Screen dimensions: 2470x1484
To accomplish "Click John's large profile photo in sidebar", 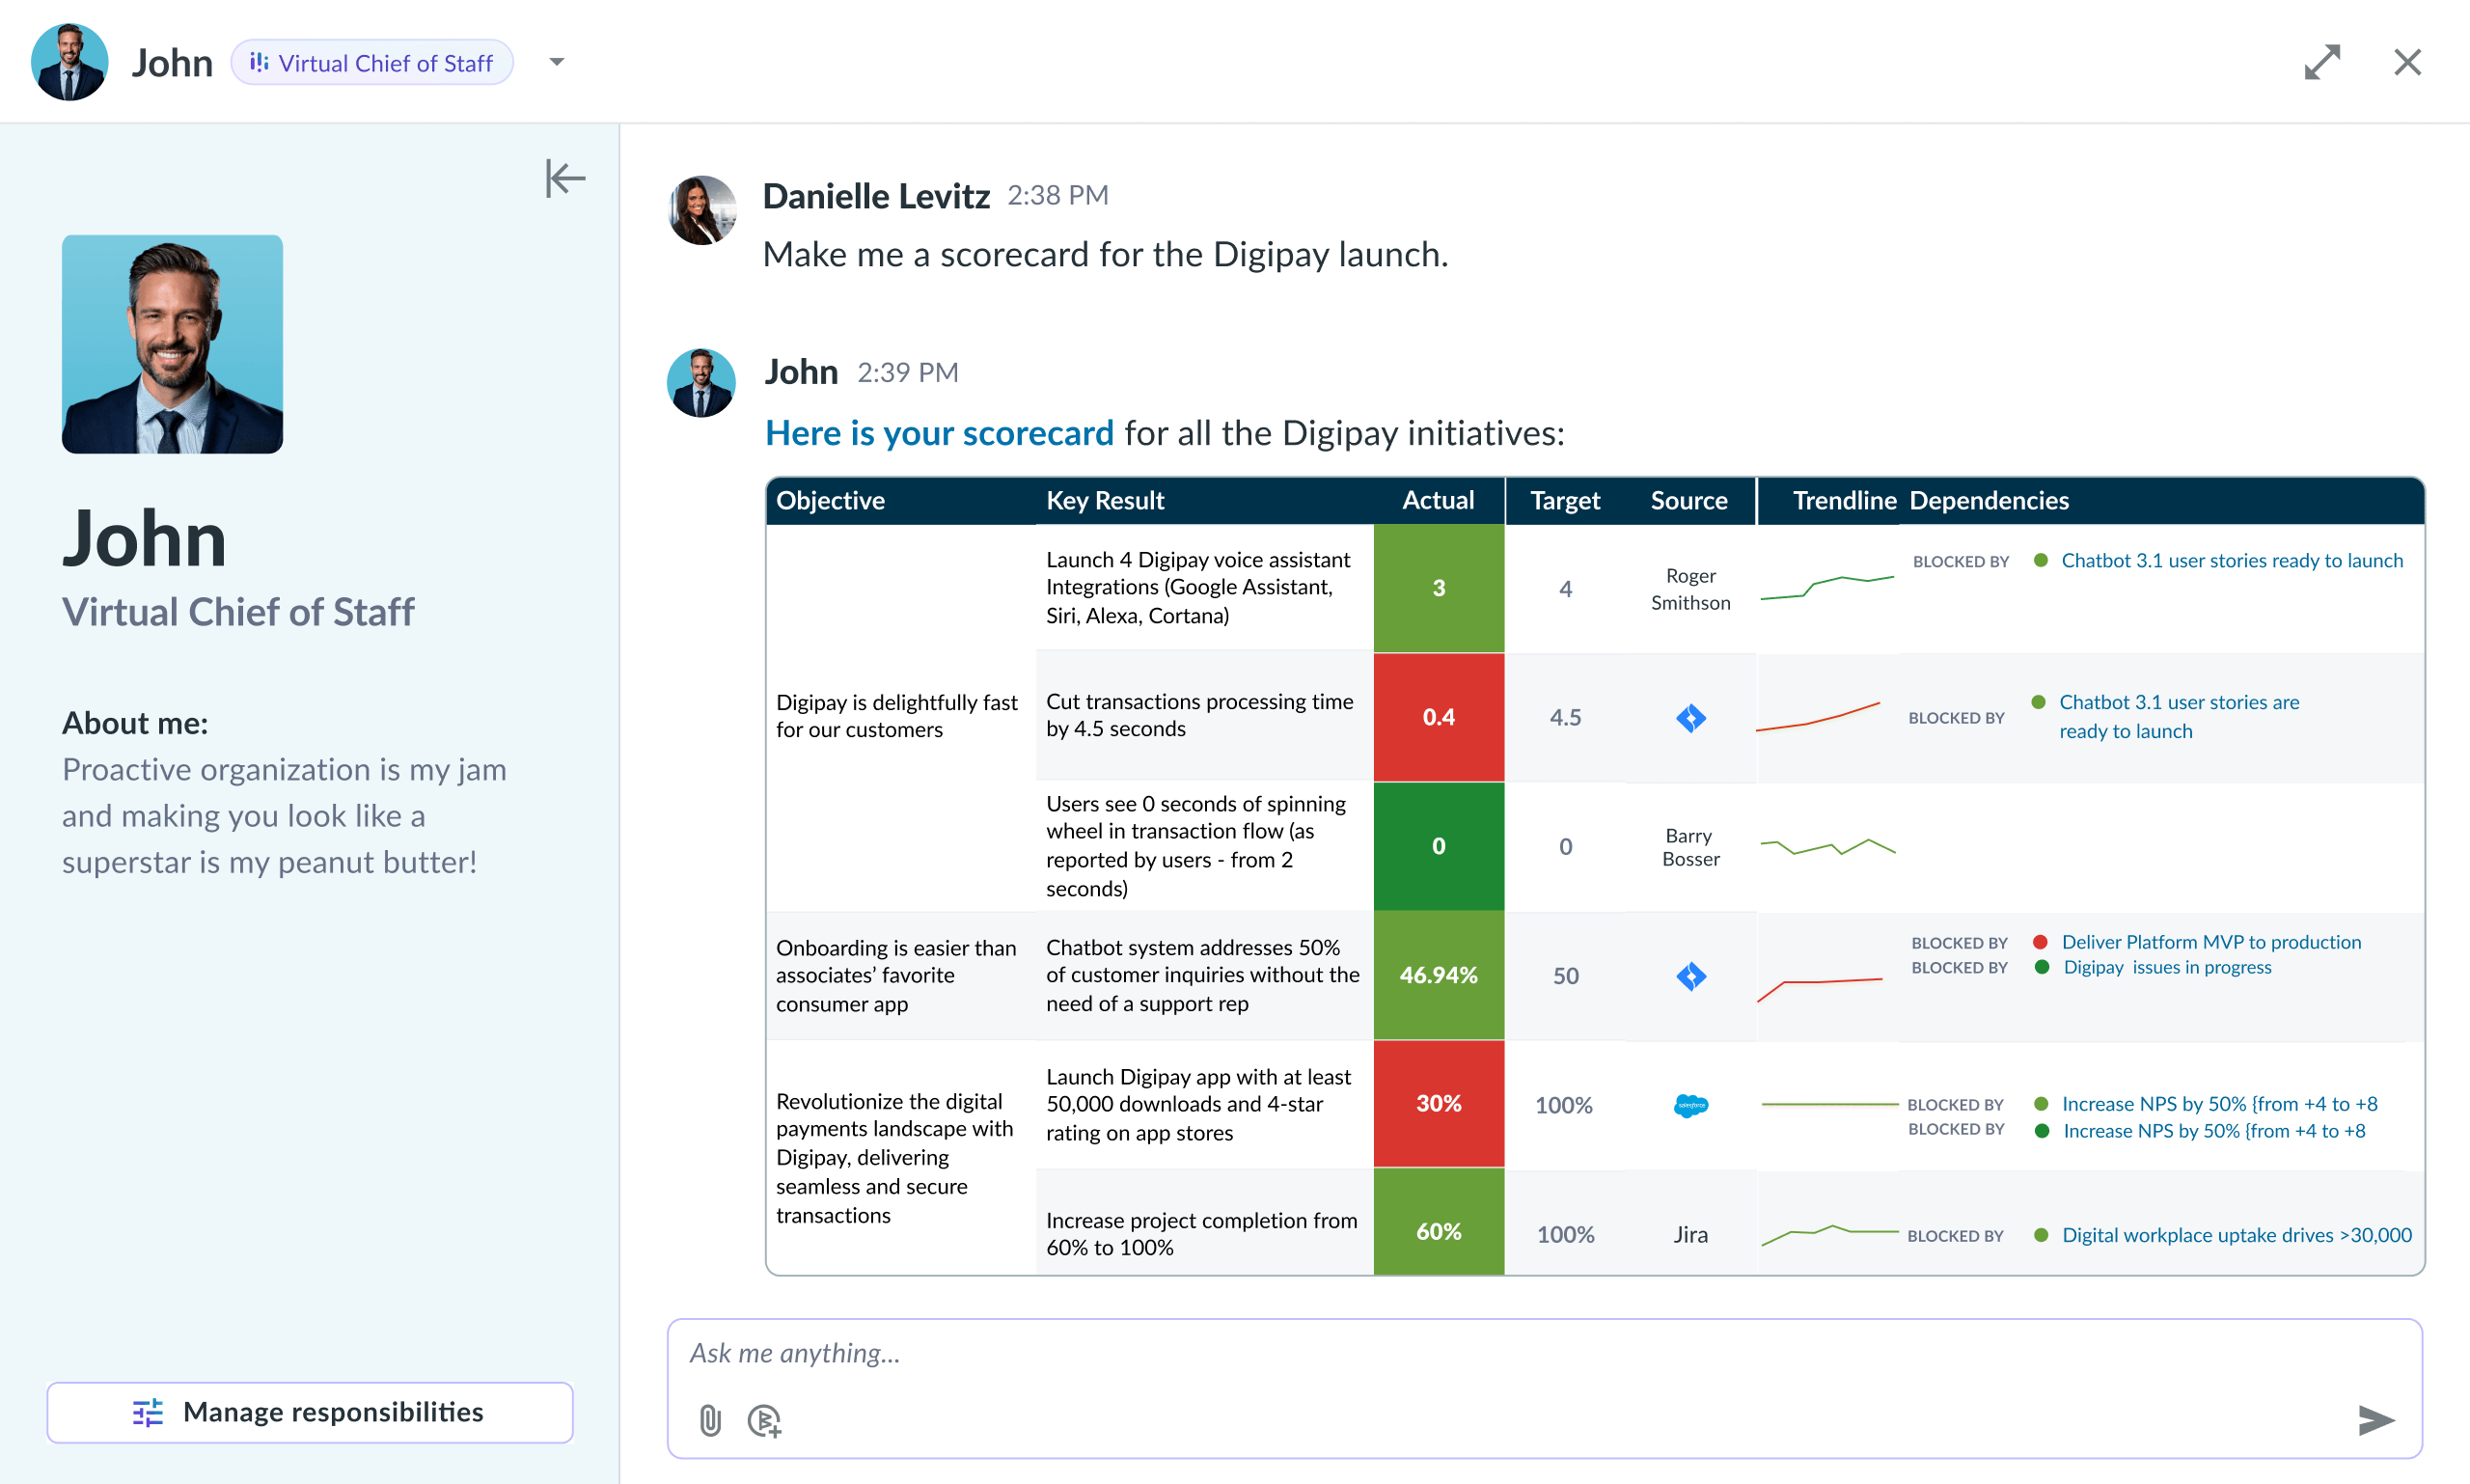I will point(172,344).
